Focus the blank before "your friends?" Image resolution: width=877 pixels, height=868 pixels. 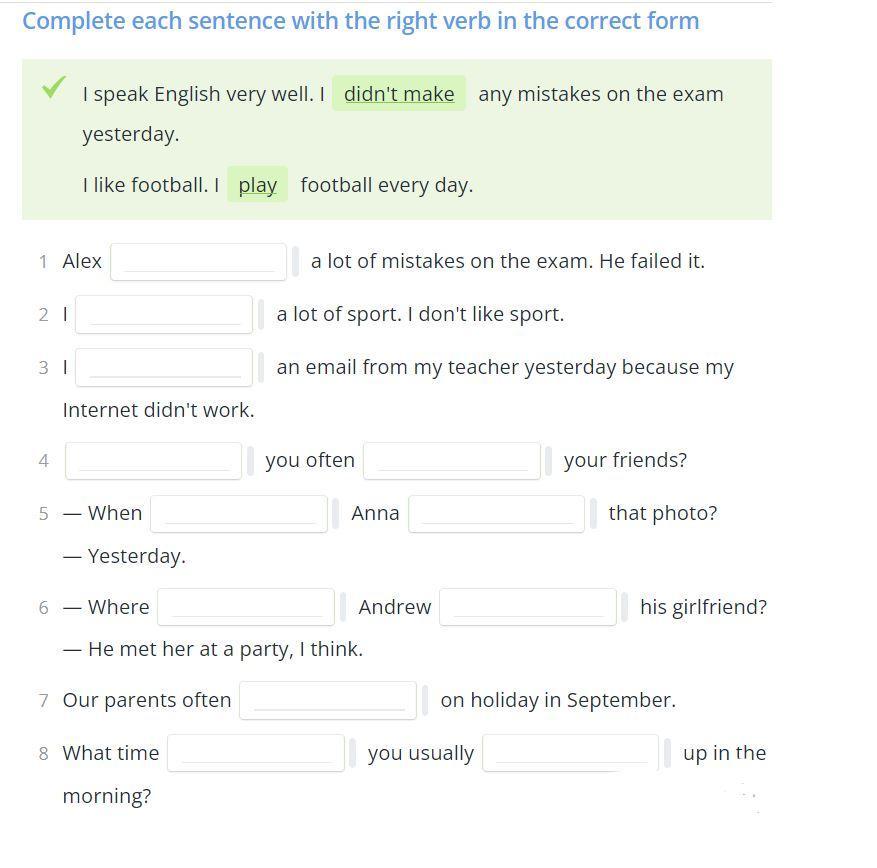(452, 461)
